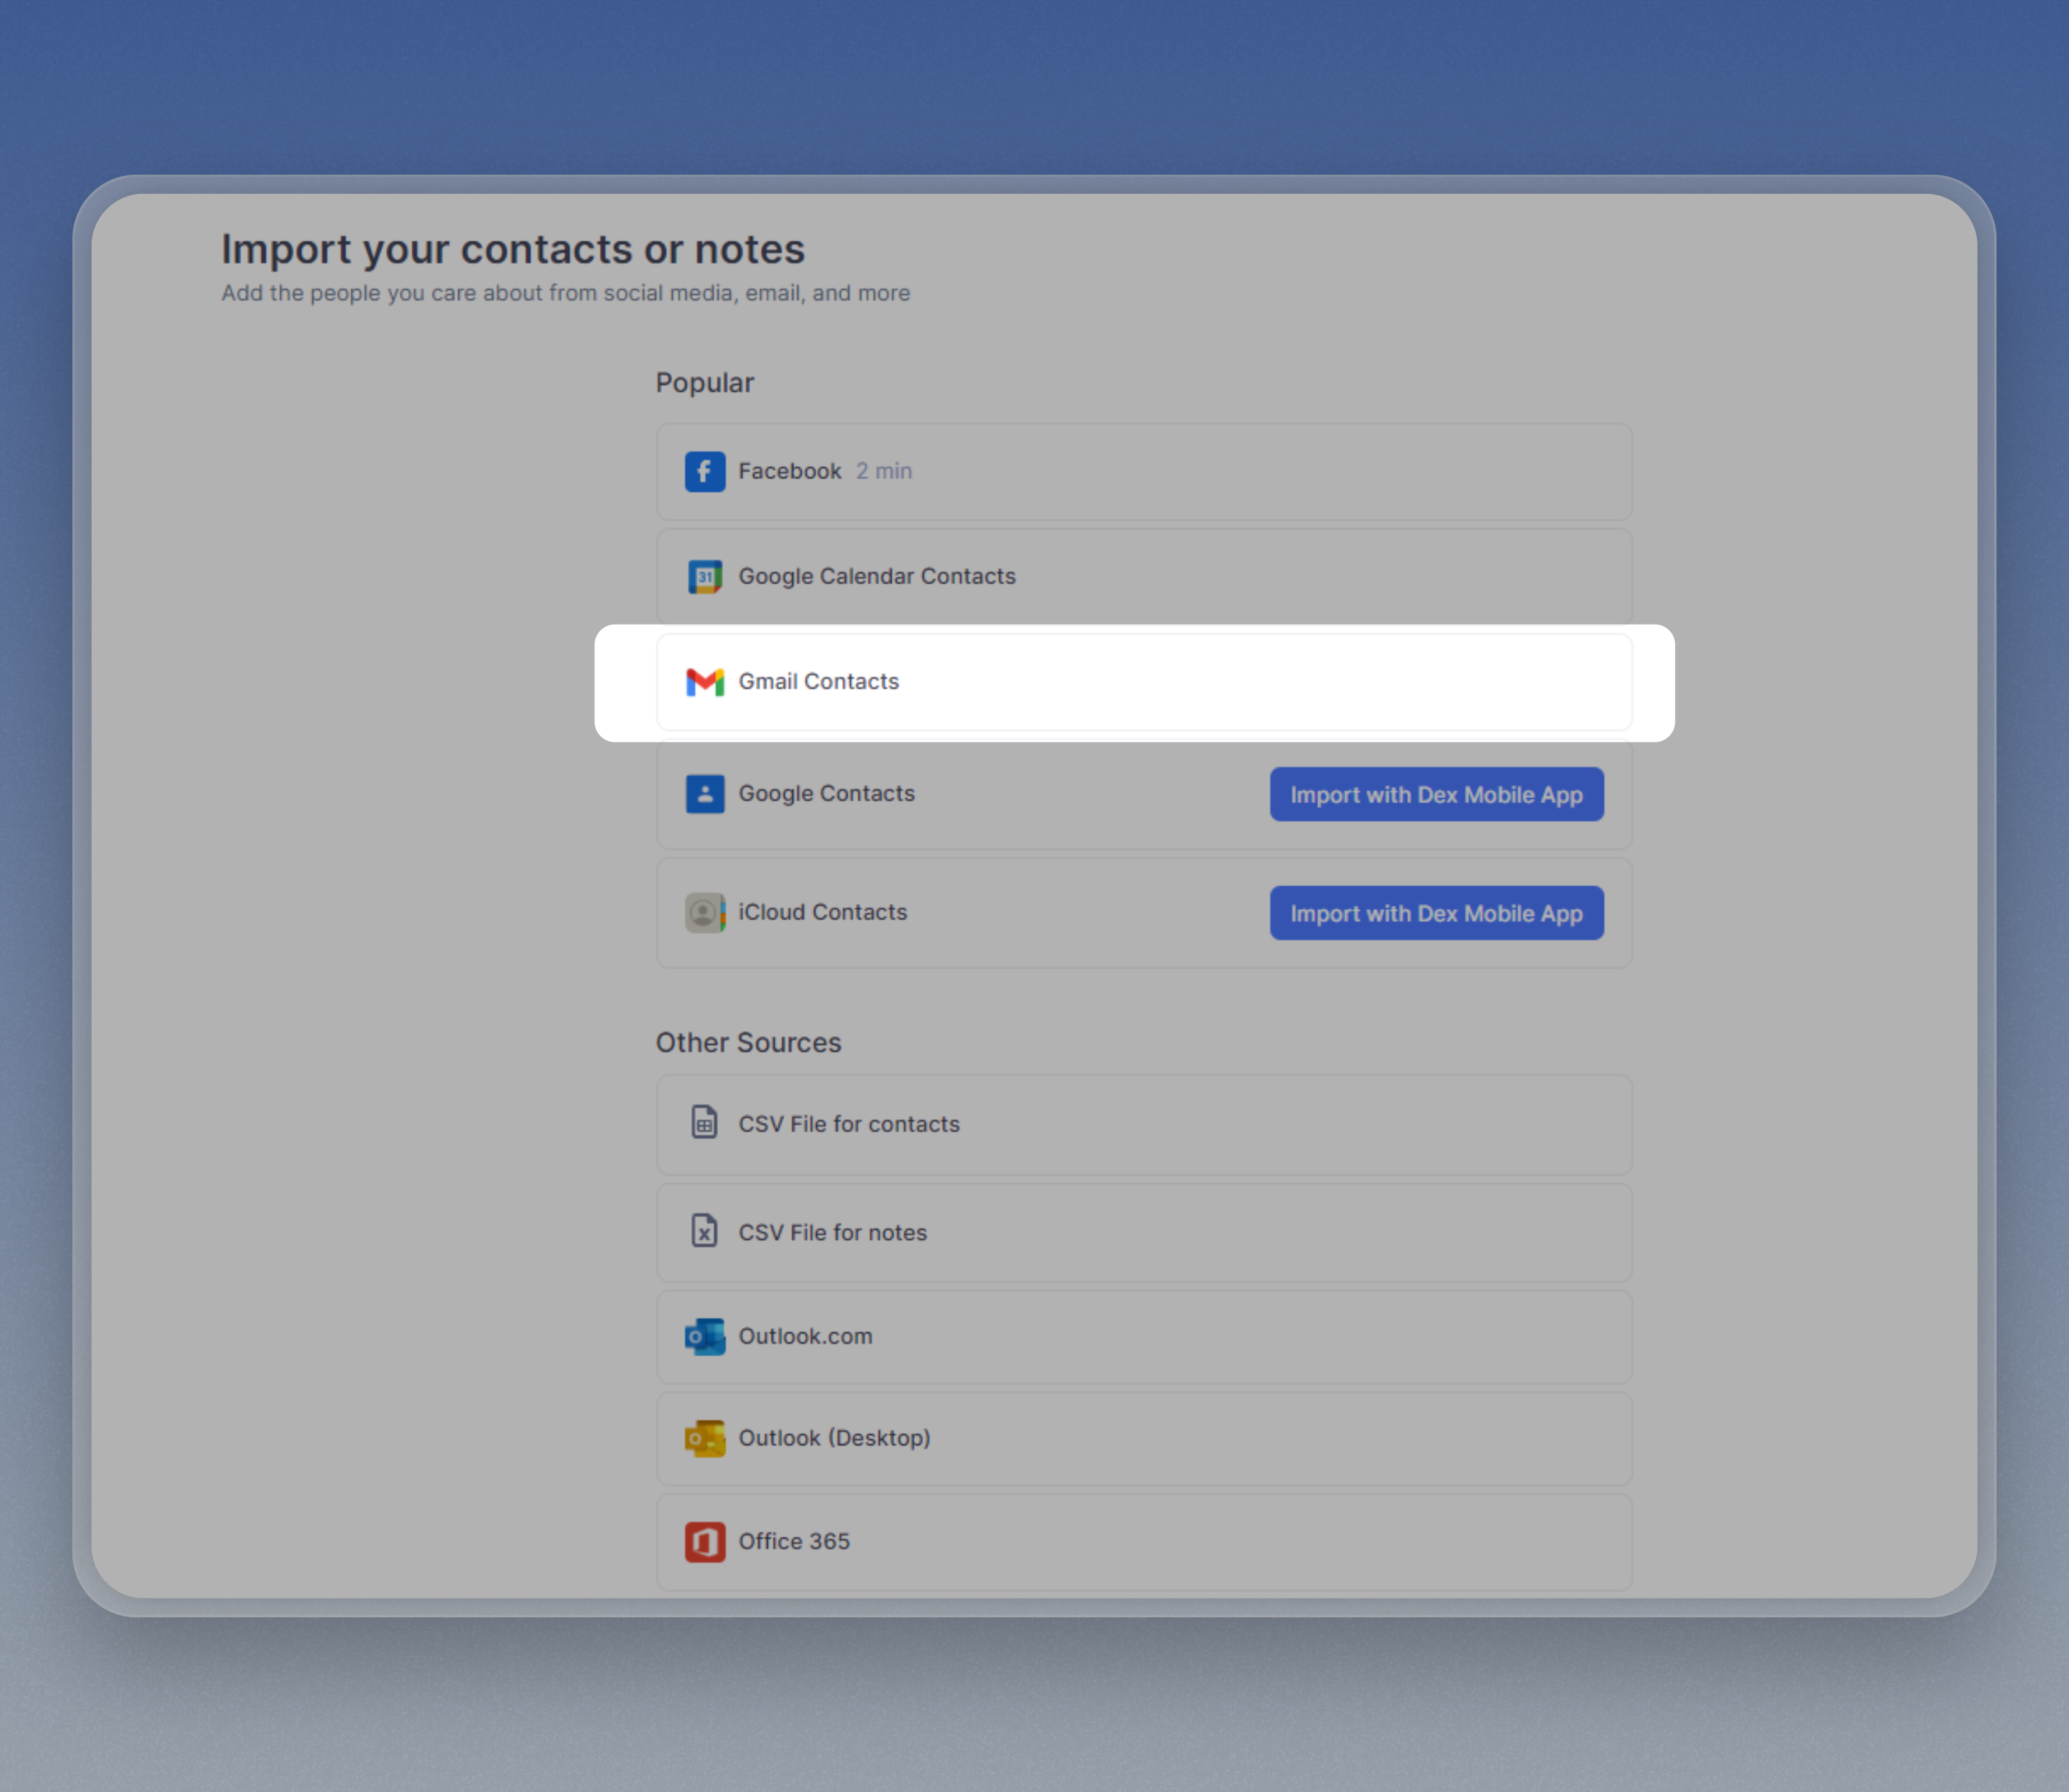Click the Office 365 icon
The width and height of the screenshot is (2069, 1792).
pos(704,1541)
